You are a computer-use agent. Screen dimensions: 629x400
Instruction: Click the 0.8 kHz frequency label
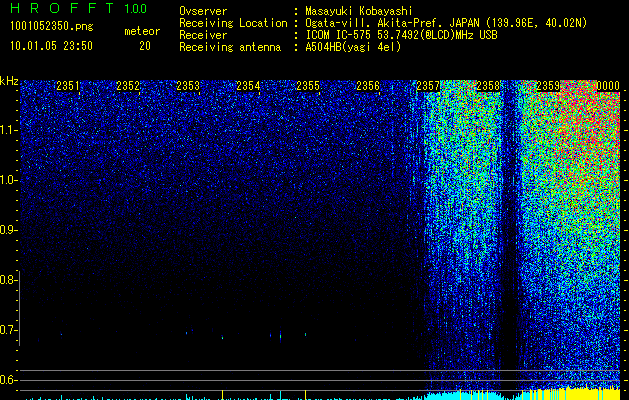(7, 280)
